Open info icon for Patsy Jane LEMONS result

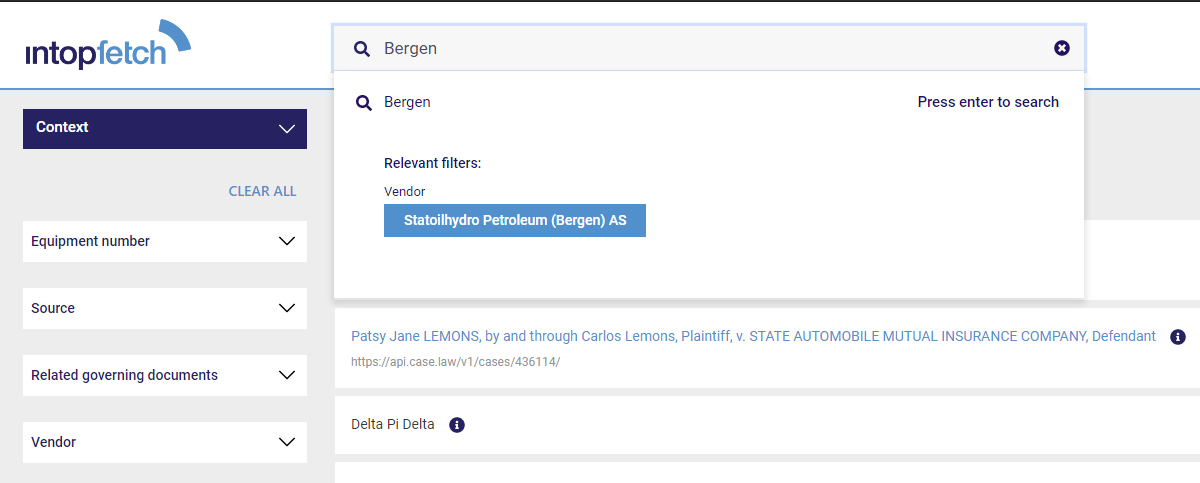click(1178, 337)
